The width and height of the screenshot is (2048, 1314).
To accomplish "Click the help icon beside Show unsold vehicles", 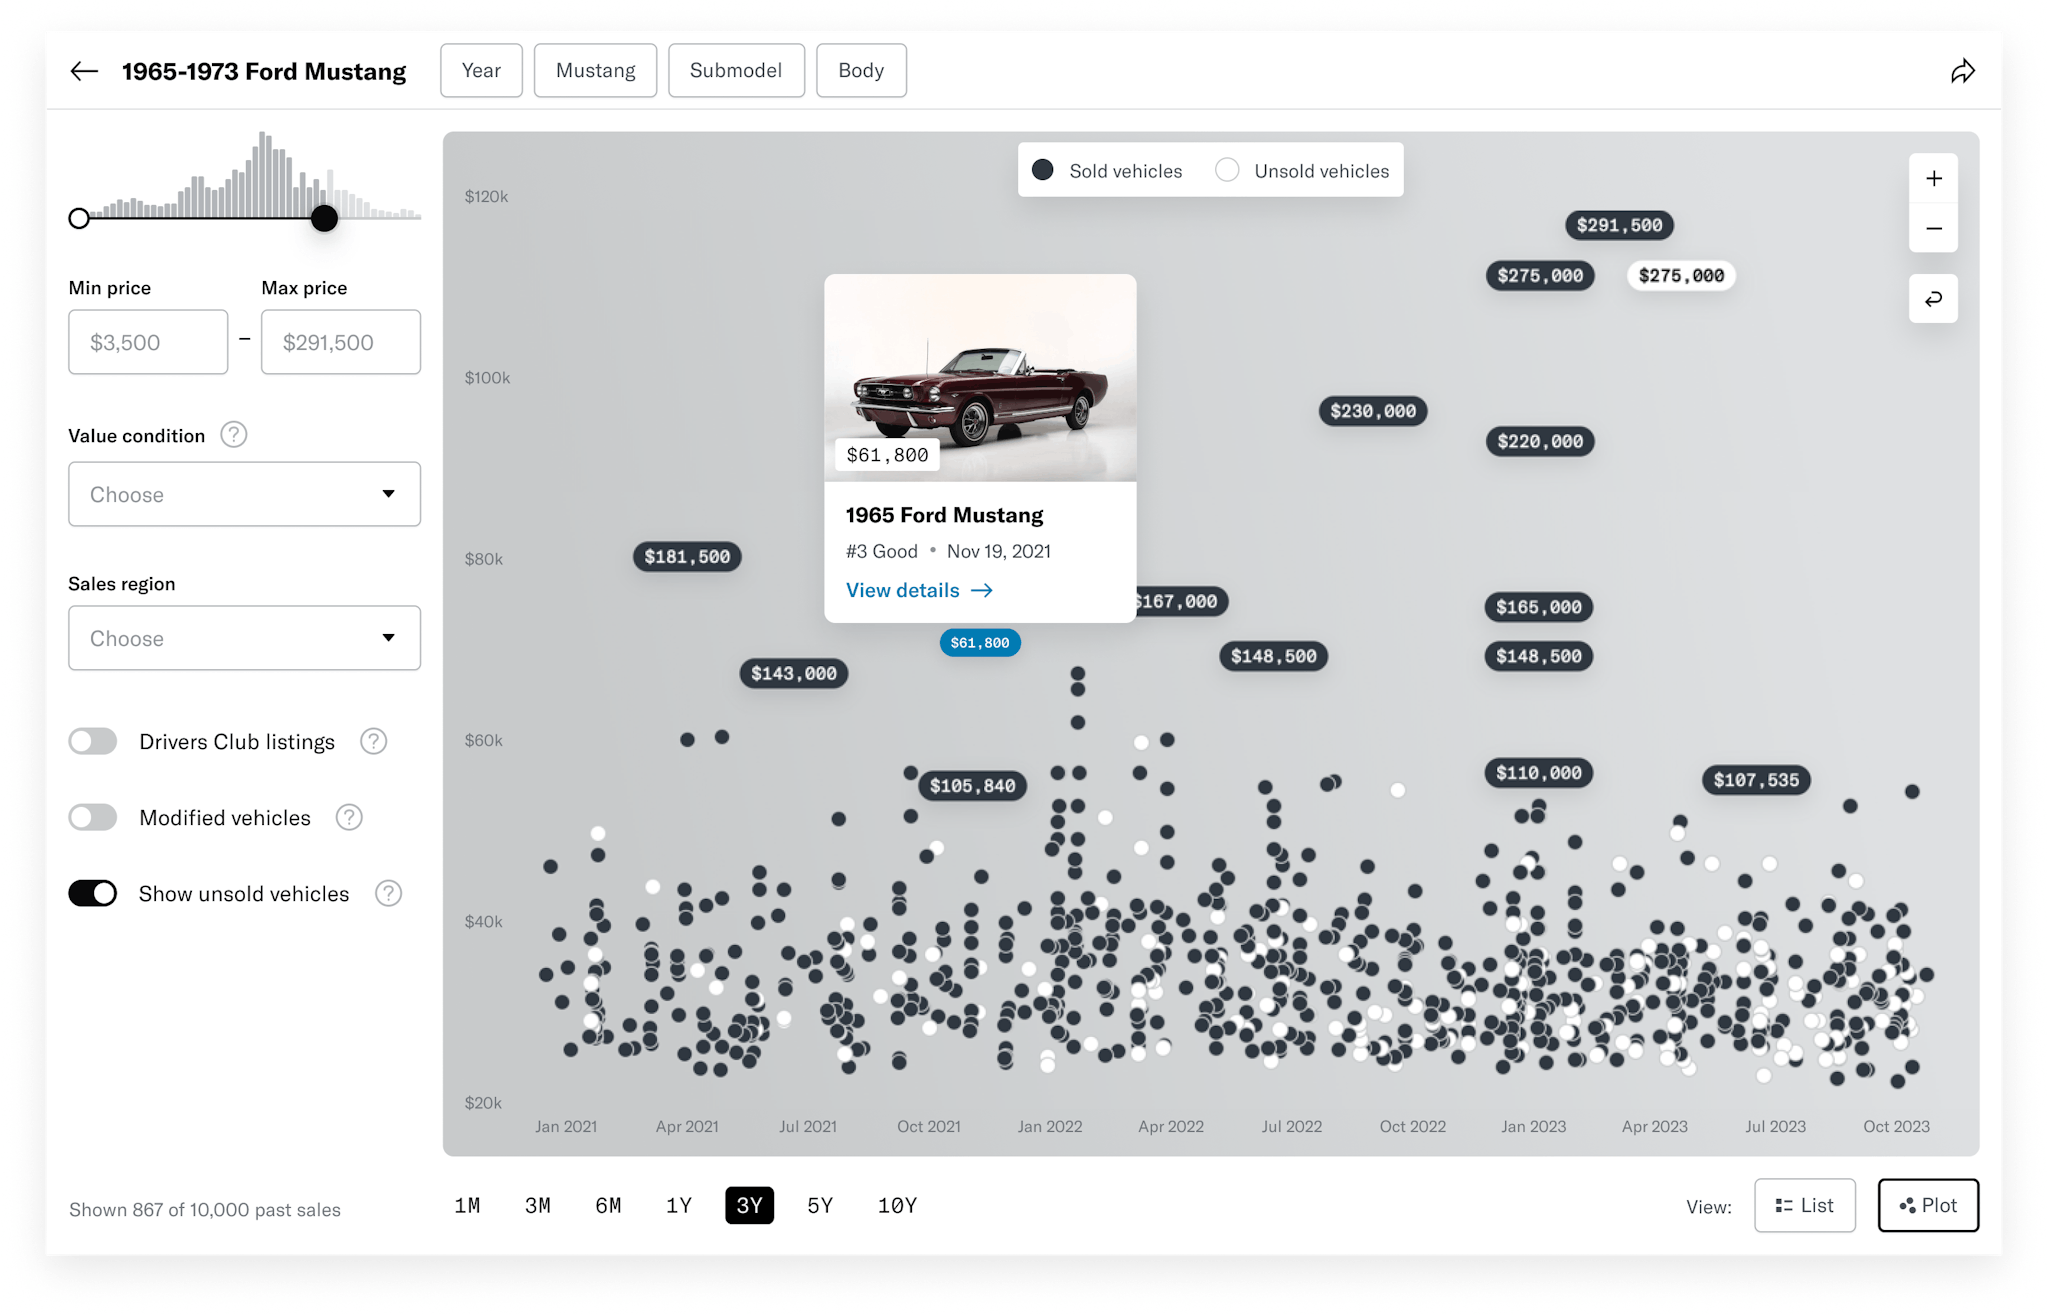I will [388, 893].
